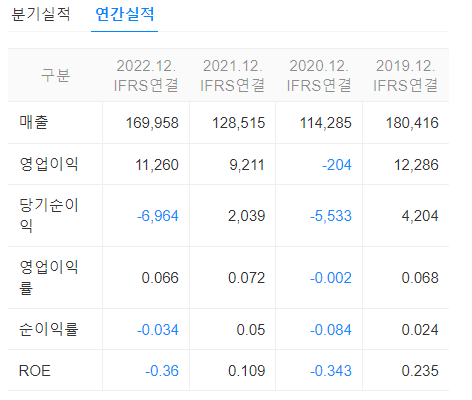Click the net income value -5,533
The height and width of the screenshot is (400, 472).
(x=331, y=216)
